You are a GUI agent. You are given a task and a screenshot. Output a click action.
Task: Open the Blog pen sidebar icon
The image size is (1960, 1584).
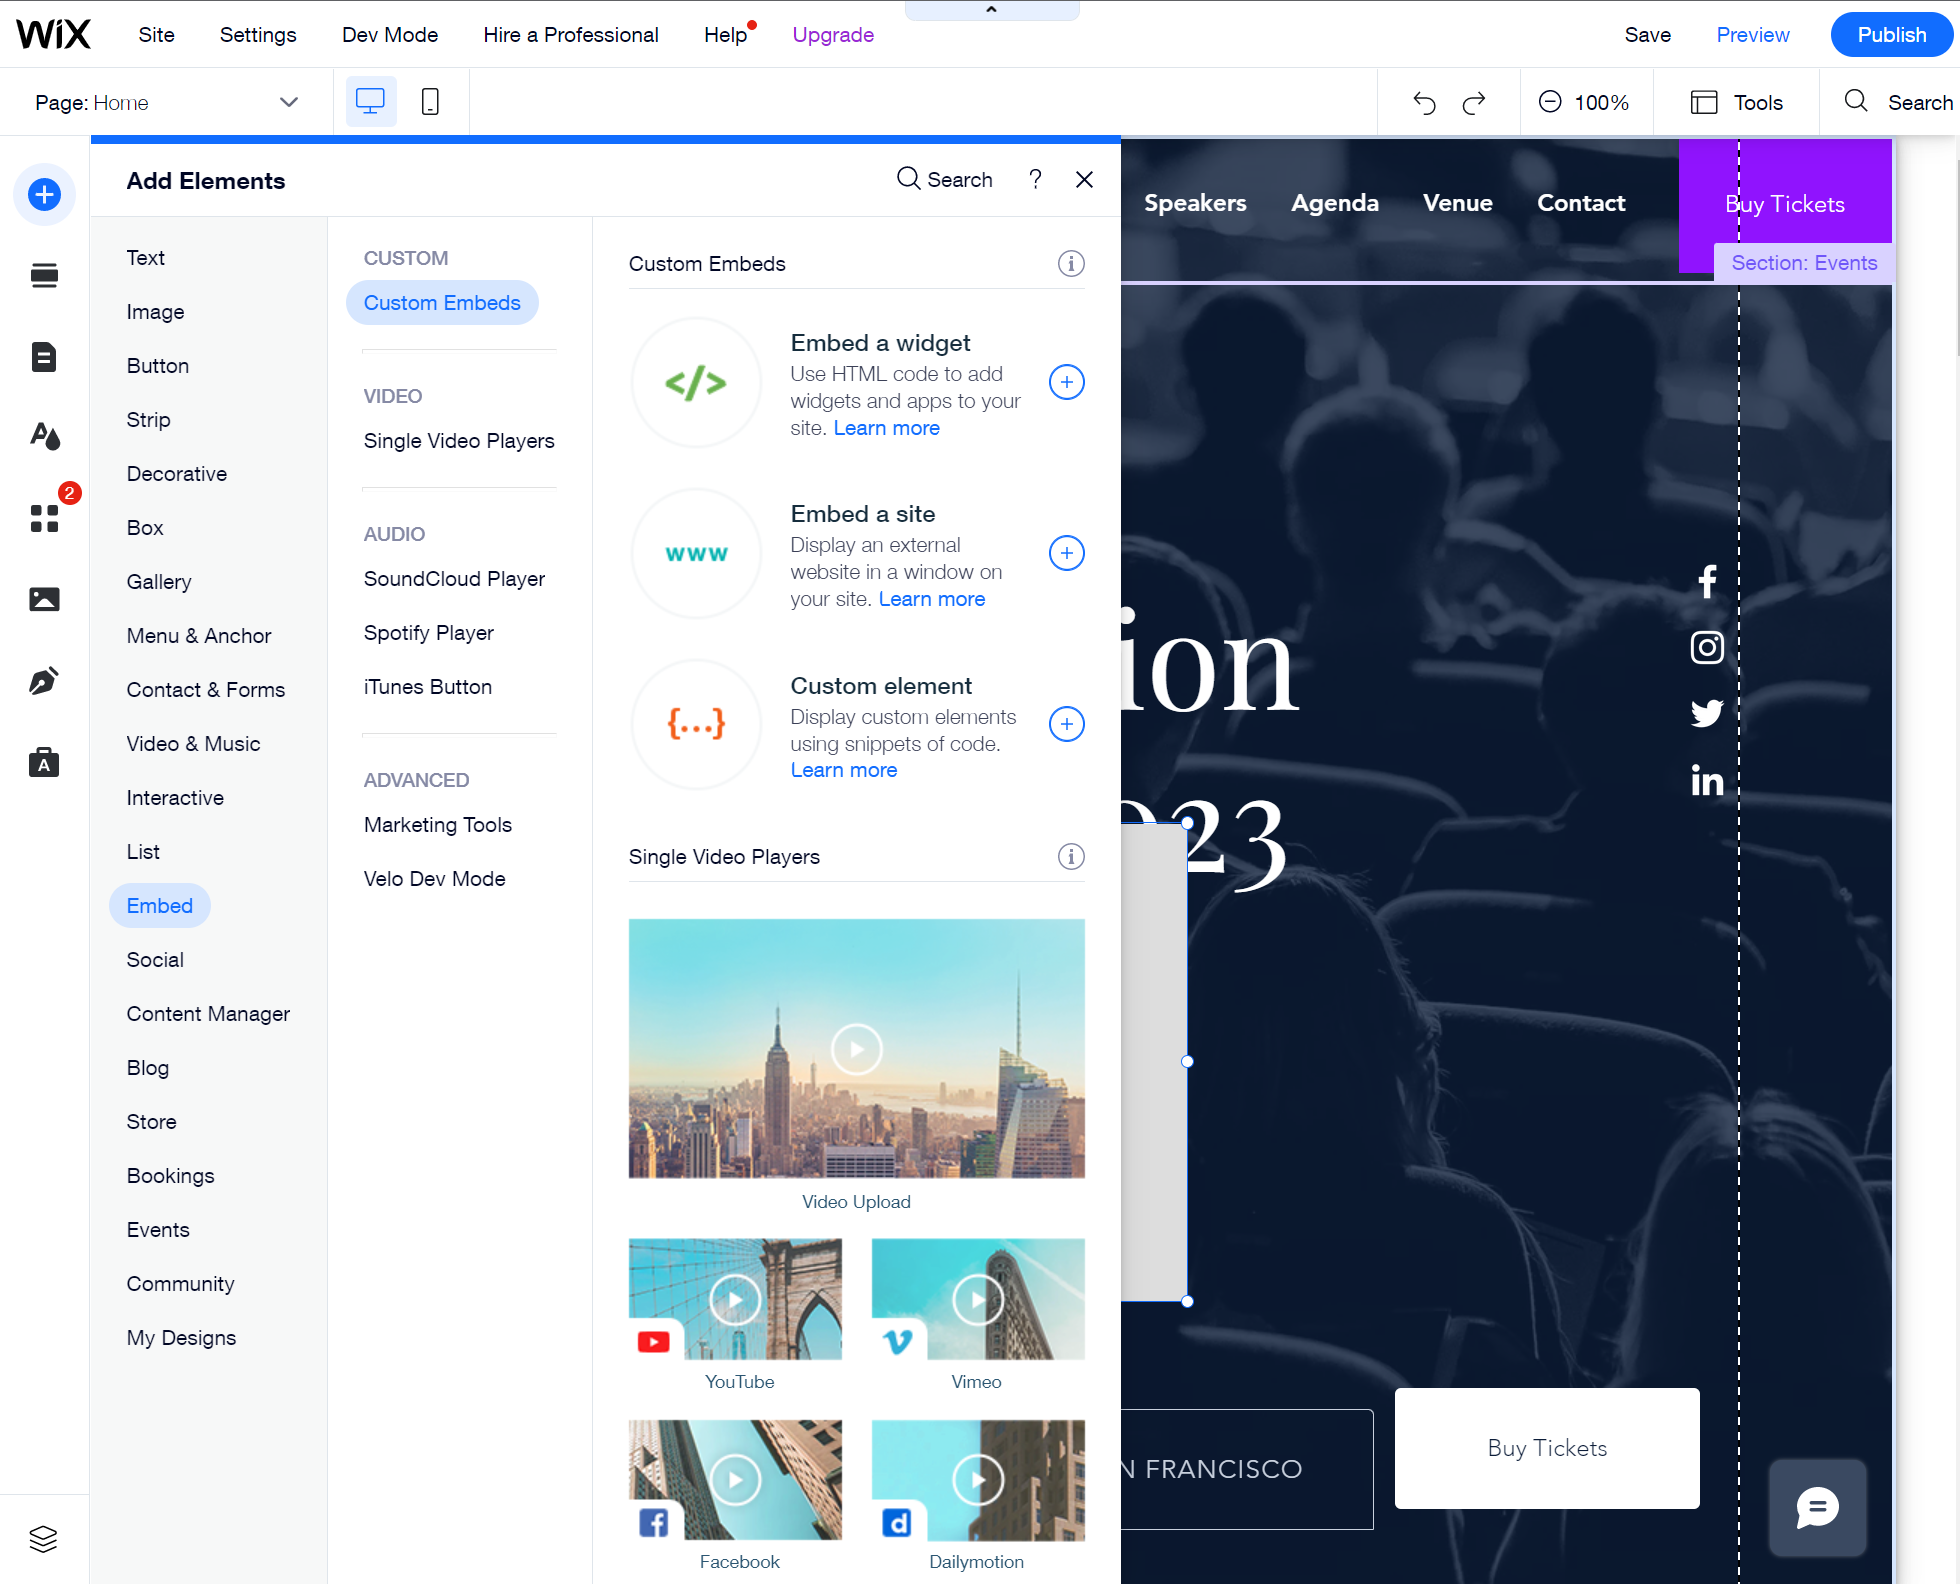(44, 681)
